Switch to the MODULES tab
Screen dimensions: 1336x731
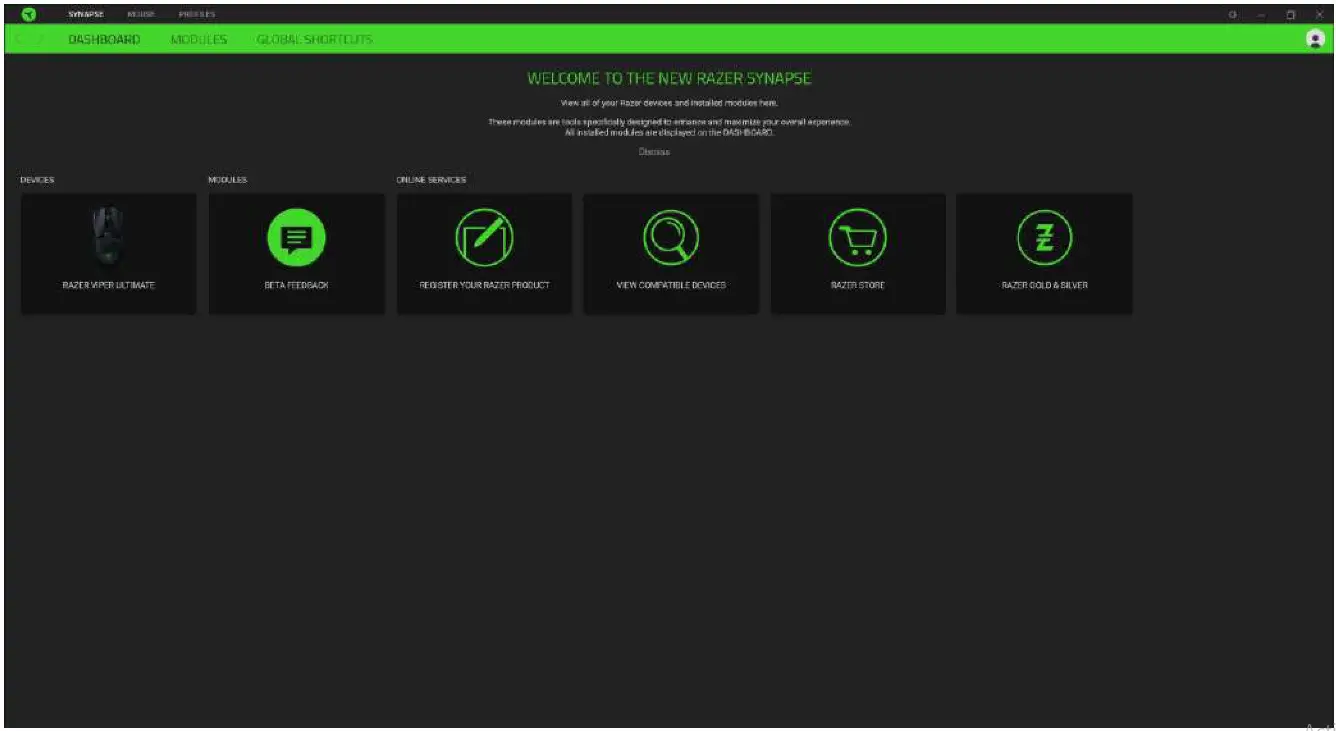point(198,39)
